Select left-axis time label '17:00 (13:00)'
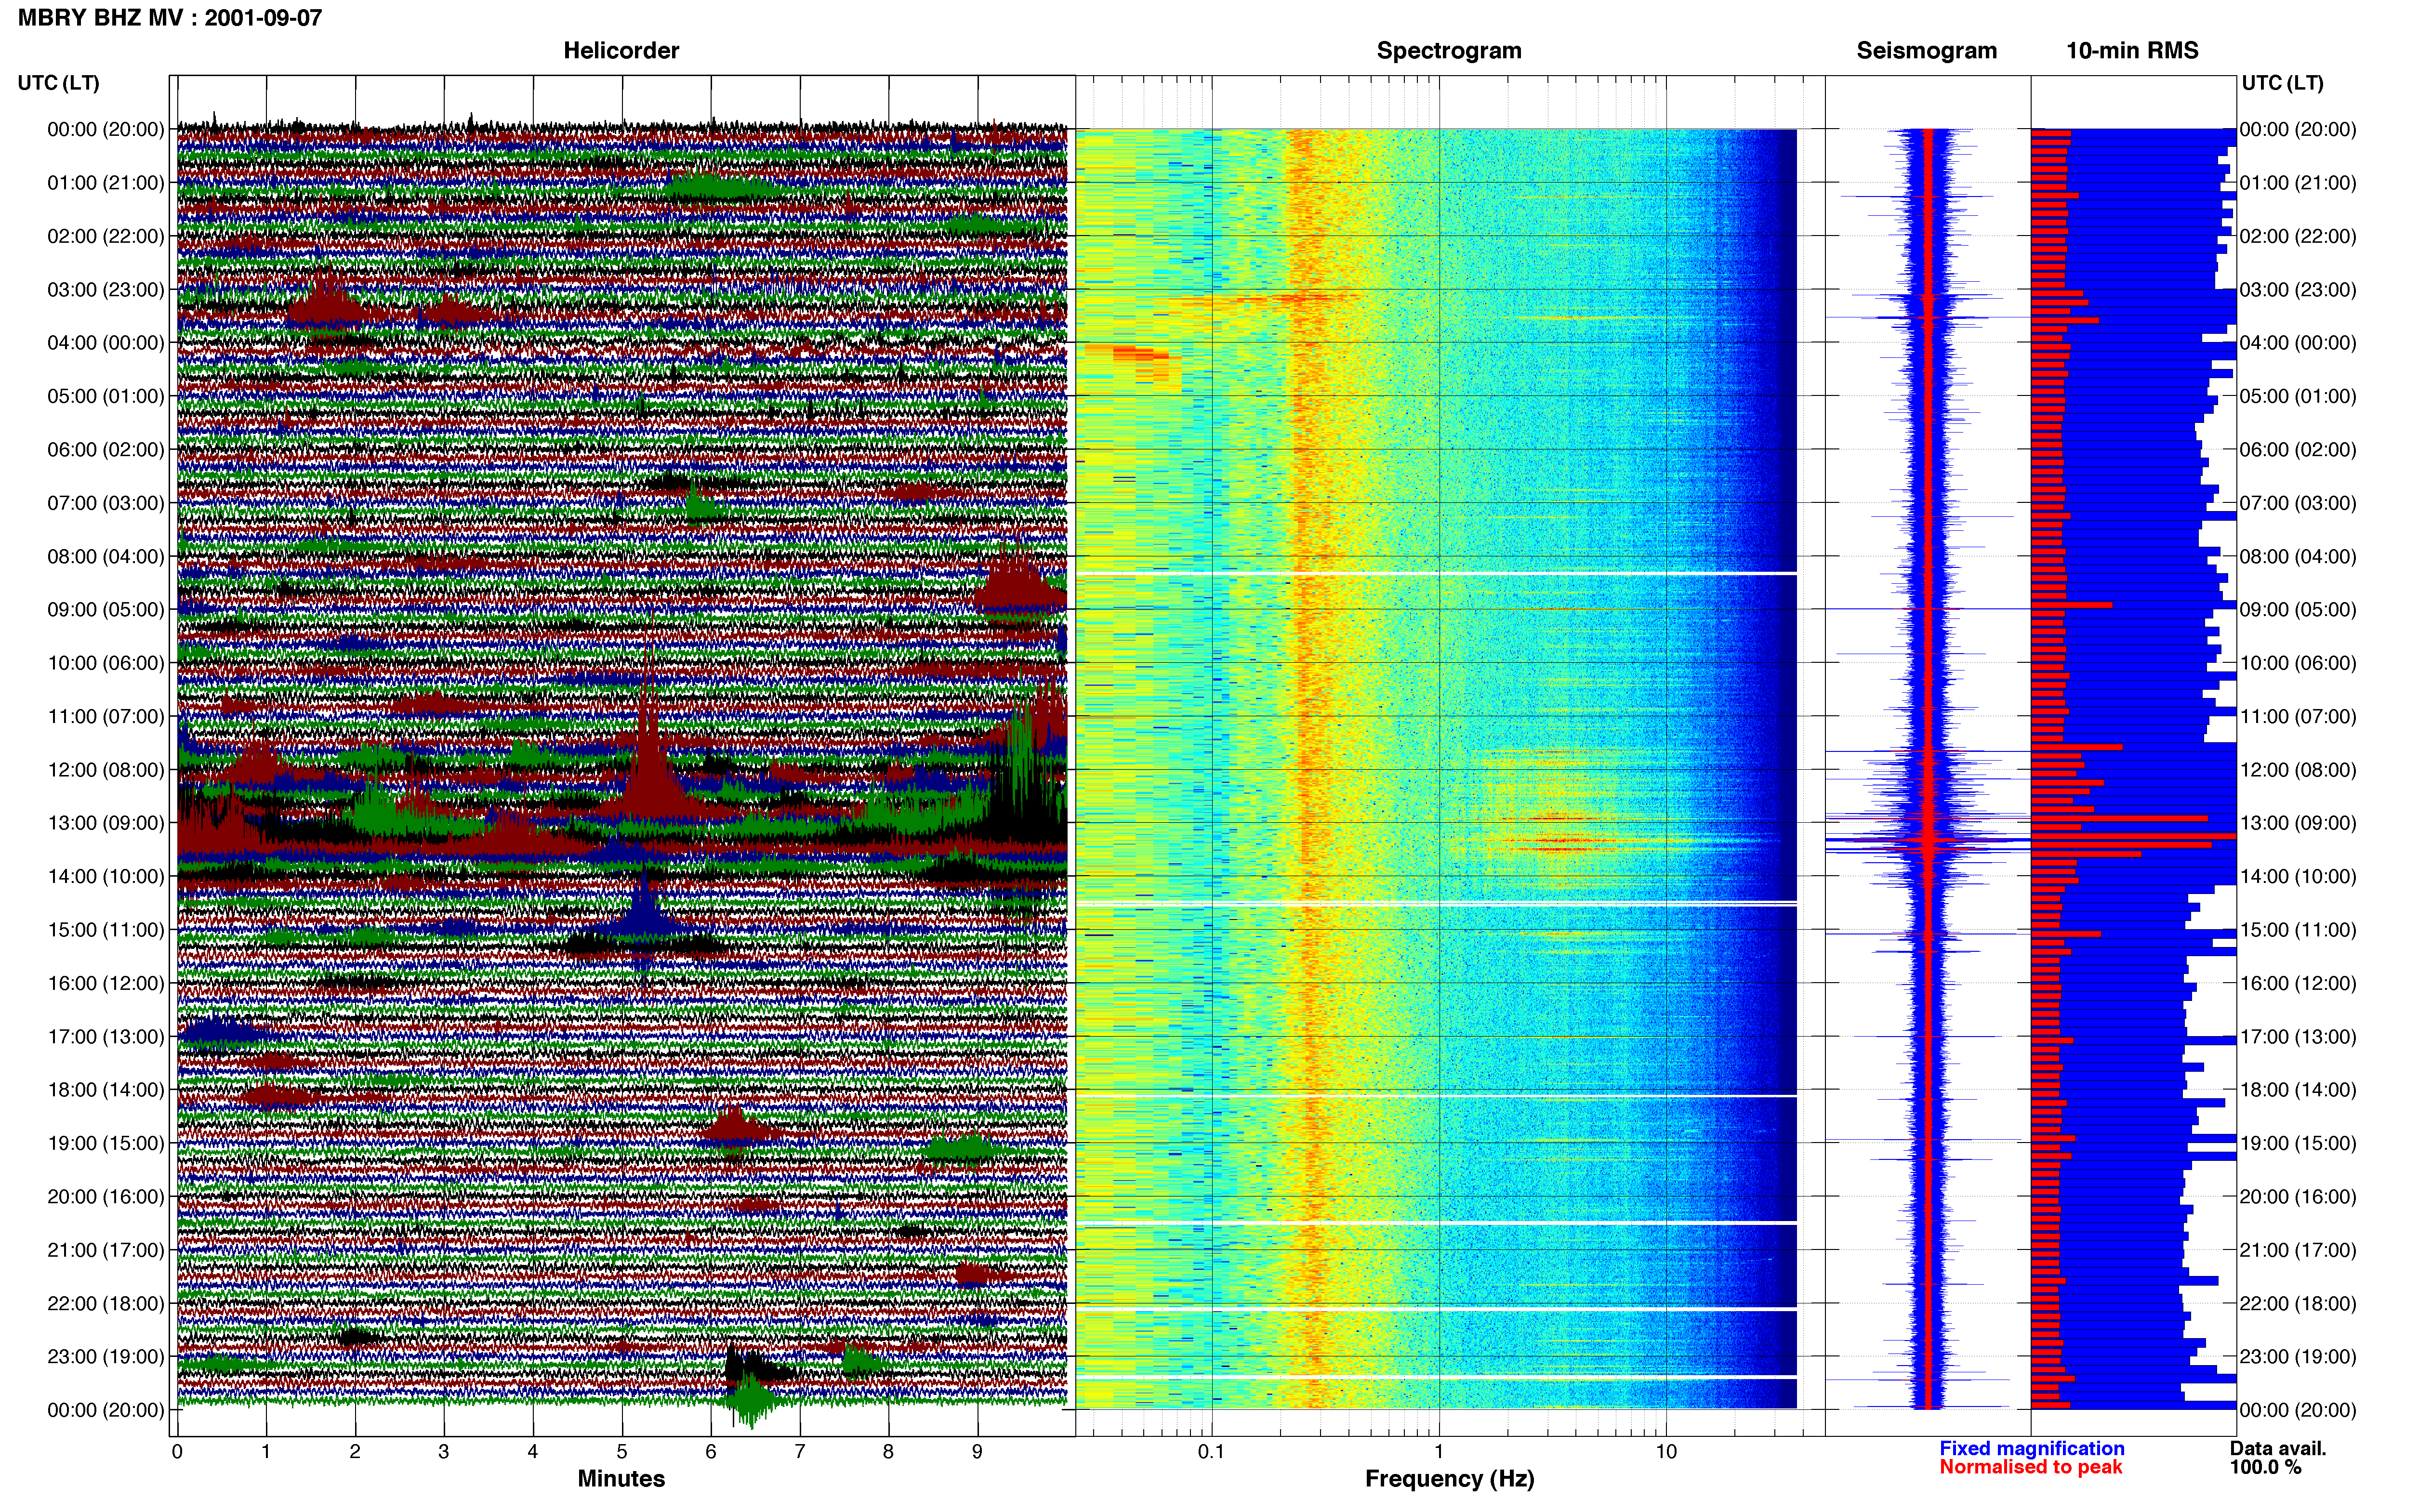The image size is (2418, 1512). click(x=106, y=1037)
